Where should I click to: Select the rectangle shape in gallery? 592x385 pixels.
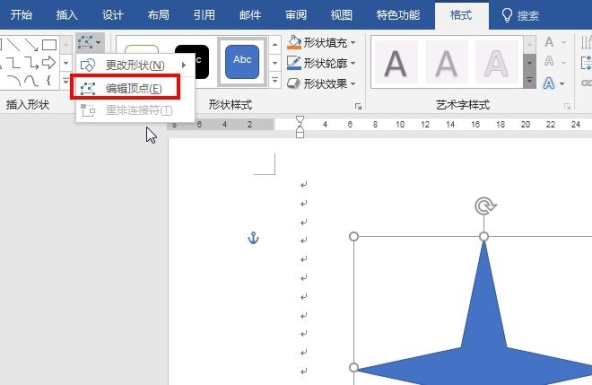49,45
